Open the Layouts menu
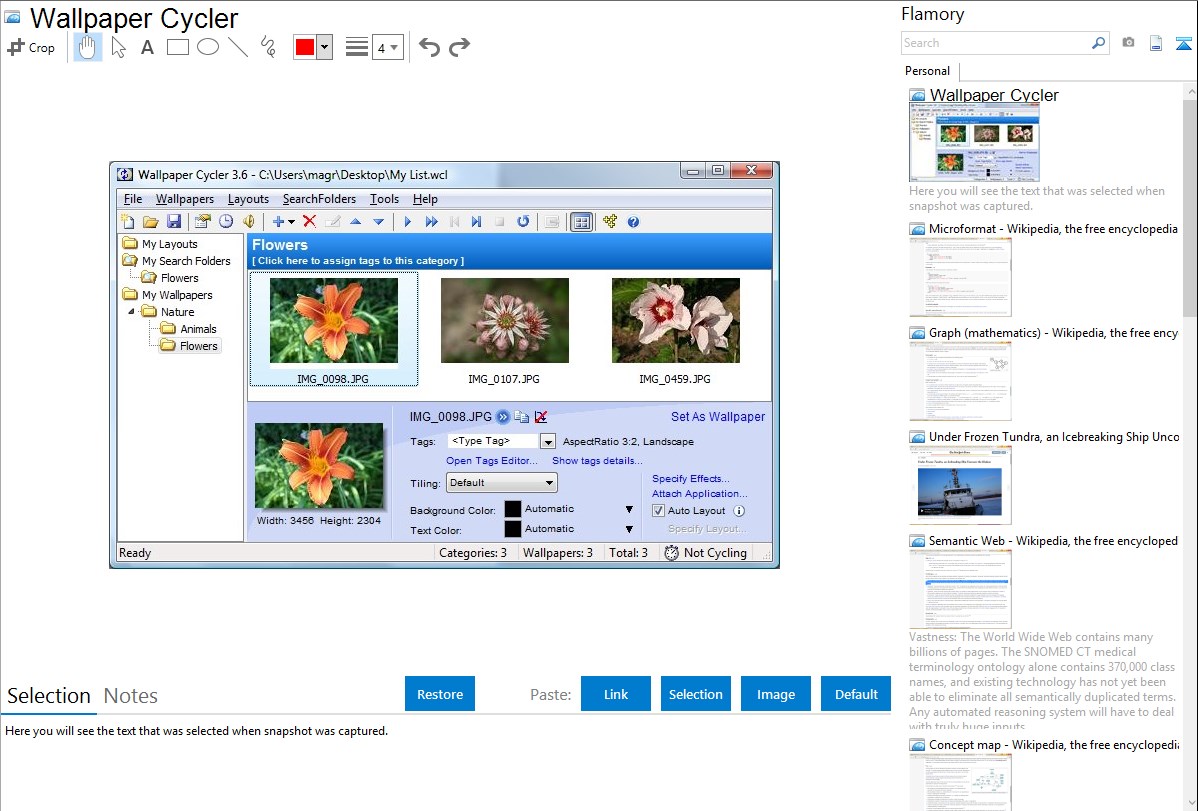The image size is (1198, 811). 248,199
